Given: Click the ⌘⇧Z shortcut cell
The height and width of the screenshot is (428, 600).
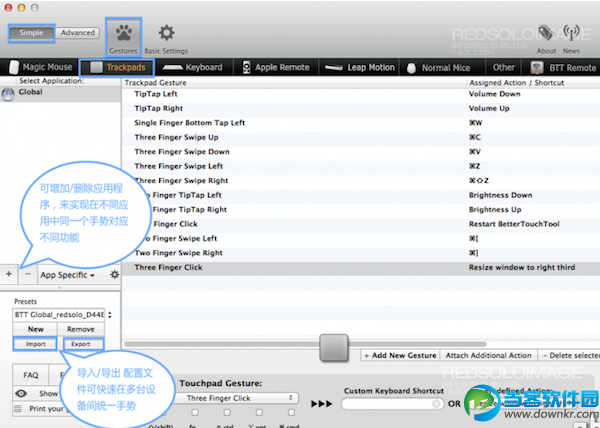Looking at the screenshot, I should point(479,181).
